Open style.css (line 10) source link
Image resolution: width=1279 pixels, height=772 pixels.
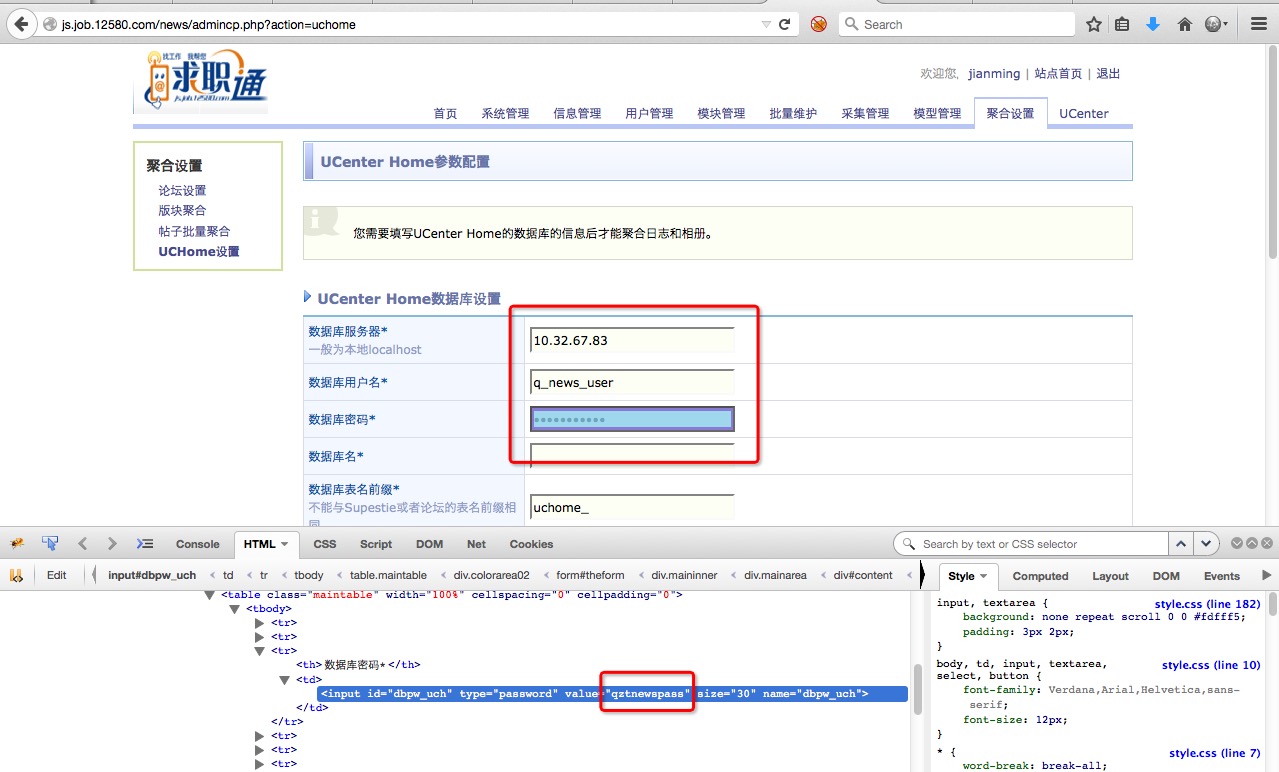[x=1211, y=665]
